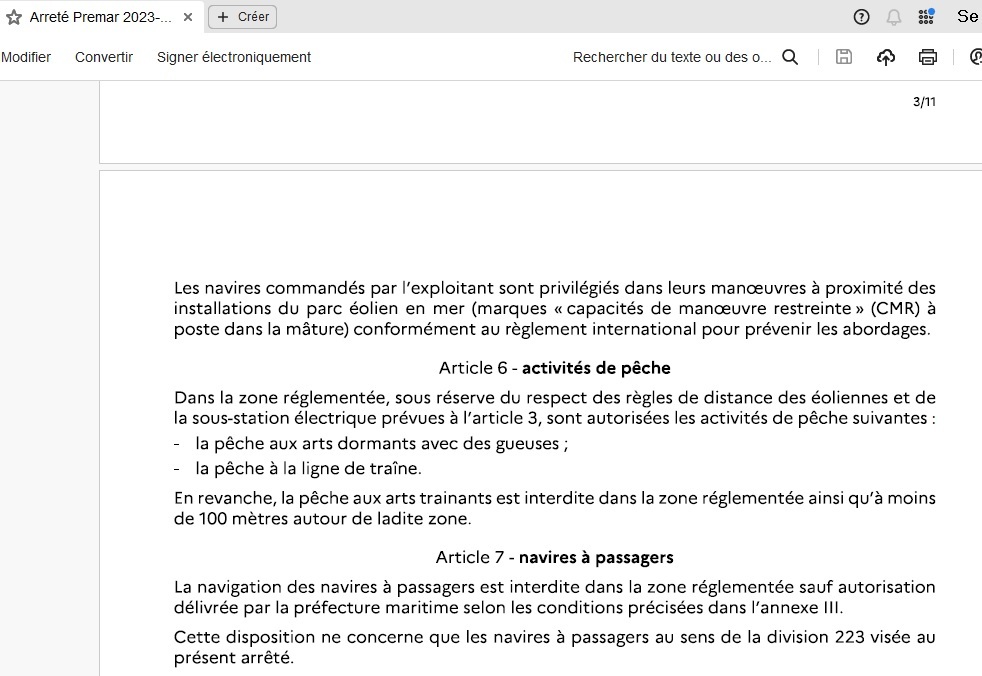982x676 pixels.
Task: Upload the file to cloud storage
Action: coord(886,58)
